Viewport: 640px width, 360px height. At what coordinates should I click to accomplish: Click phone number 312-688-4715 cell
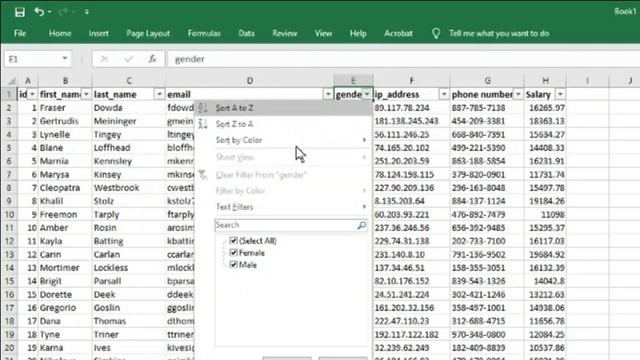tap(487, 321)
